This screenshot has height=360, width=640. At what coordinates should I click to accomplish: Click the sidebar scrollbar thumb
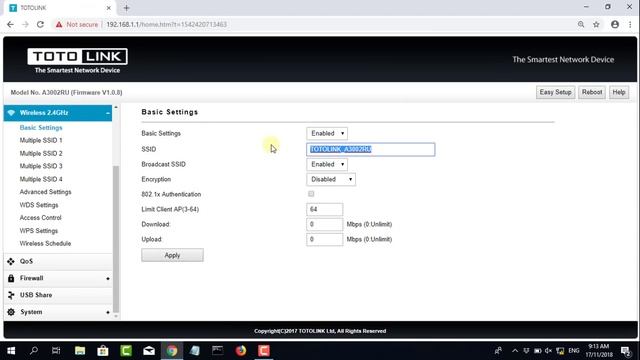tap(116, 239)
